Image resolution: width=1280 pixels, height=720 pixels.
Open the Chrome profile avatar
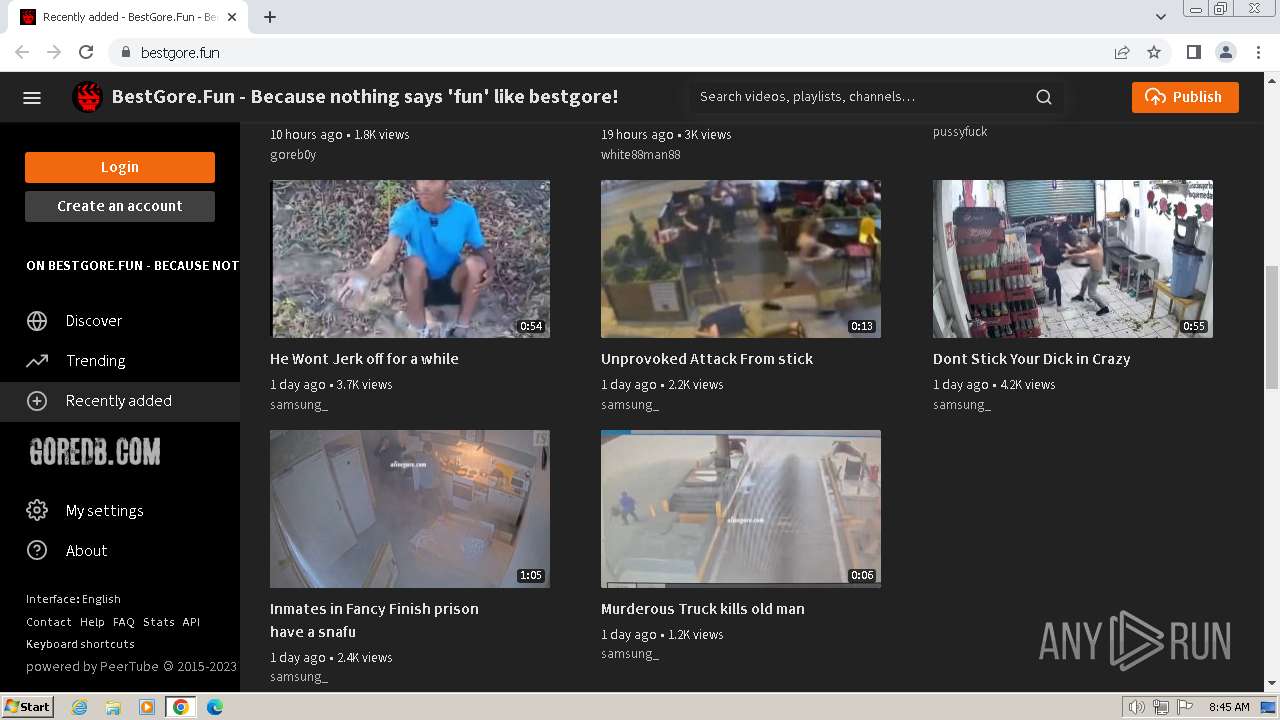1225,52
